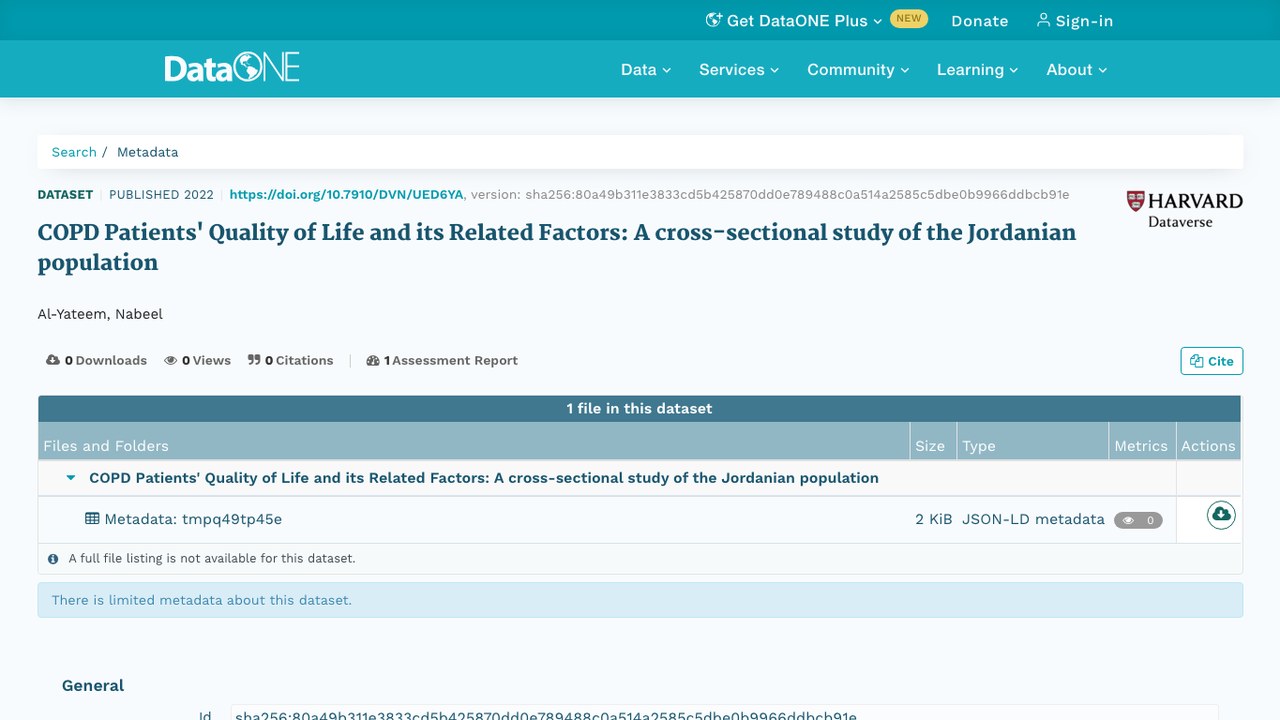This screenshot has width=1280, height=720.
Task: Click Sign-in in the top bar
Action: 1075,21
